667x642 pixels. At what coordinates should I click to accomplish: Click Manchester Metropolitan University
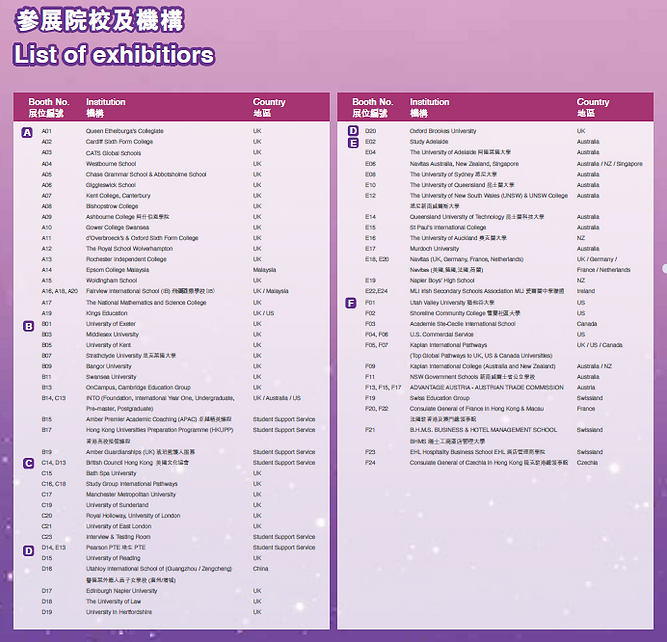click(131, 494)
